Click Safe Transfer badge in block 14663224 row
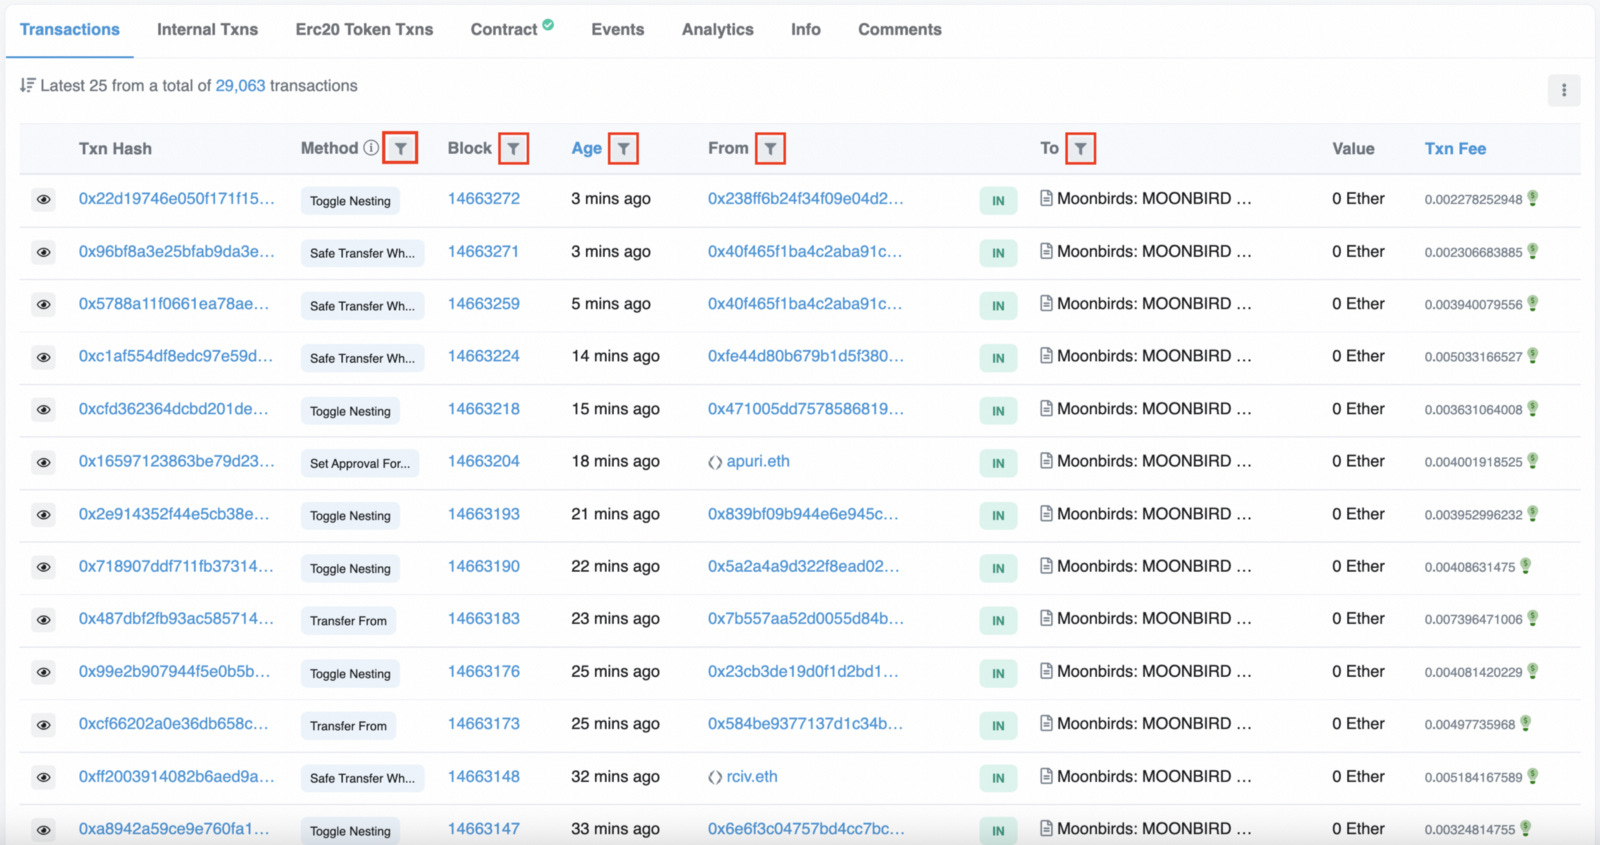Image resolution: width=1600 pixels, height=845 pixels. pyautogui.click(x=362, y=358)
